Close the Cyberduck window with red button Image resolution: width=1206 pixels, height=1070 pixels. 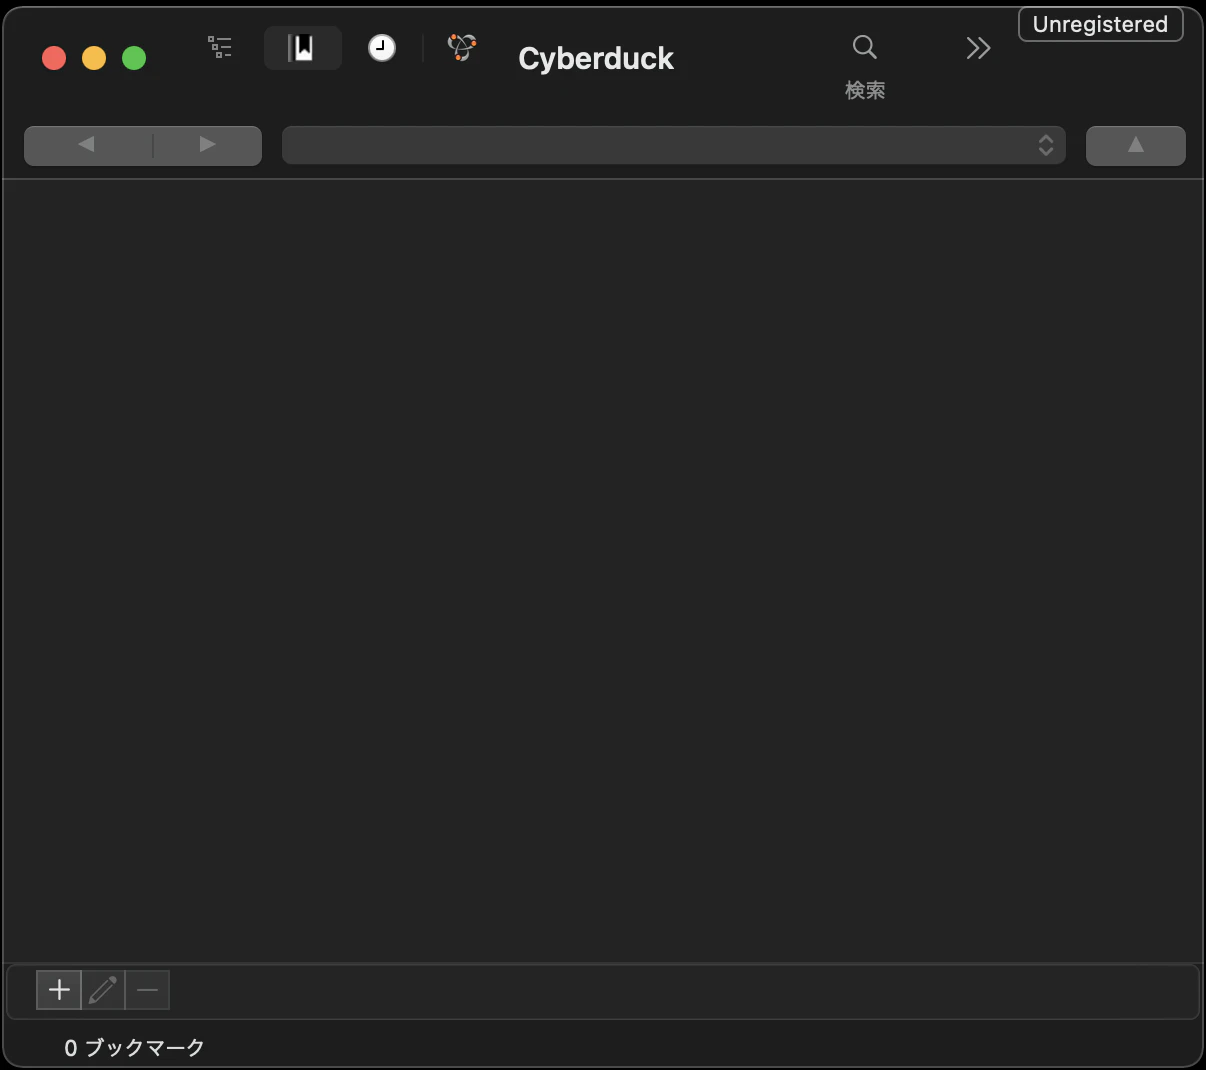(x=54, y=59)
